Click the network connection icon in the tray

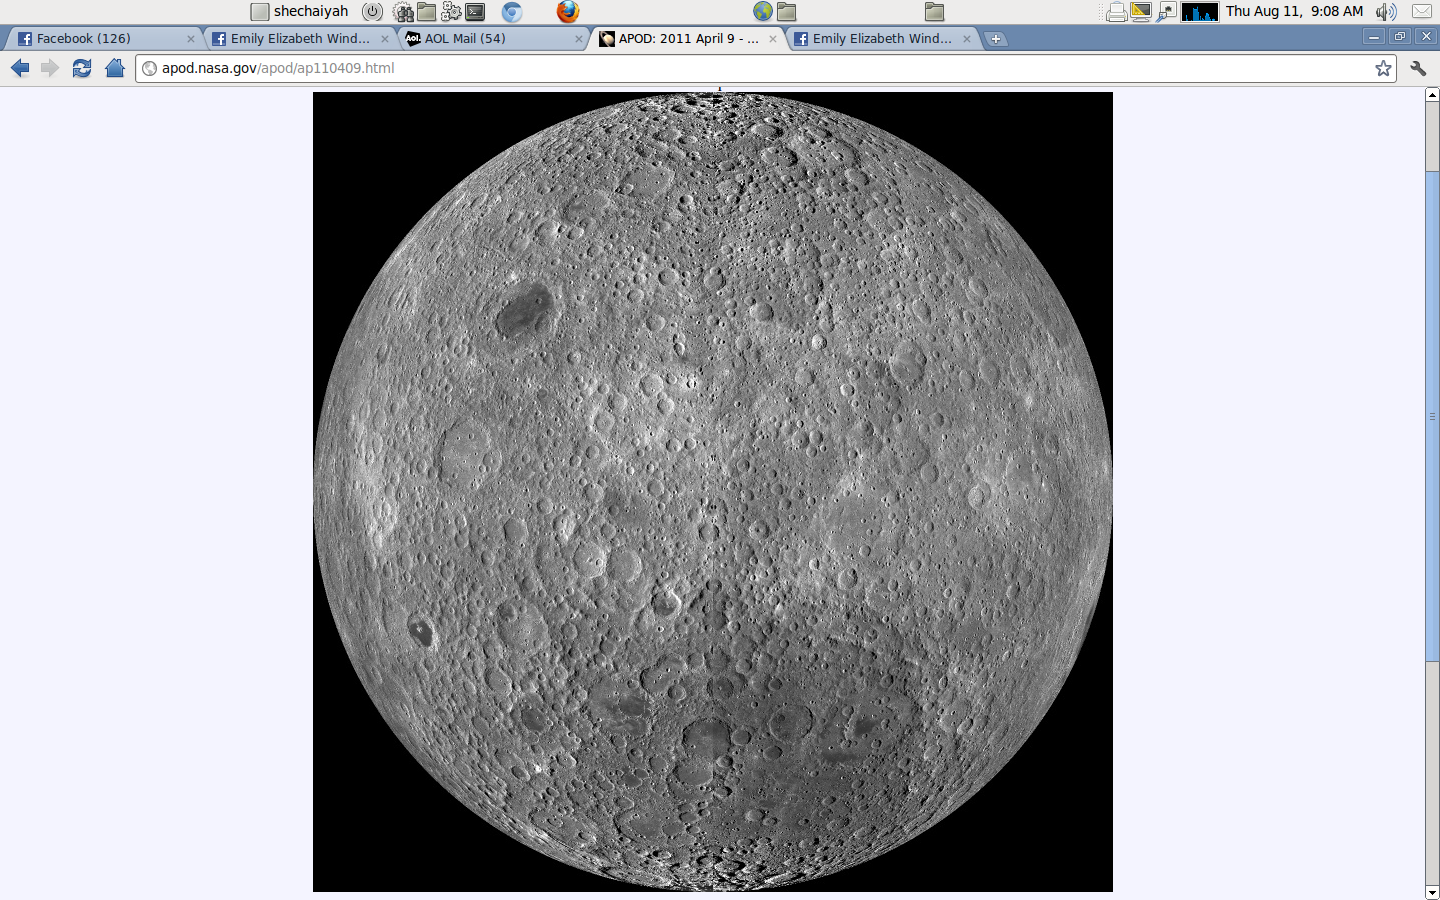[x=1166, y=12]
